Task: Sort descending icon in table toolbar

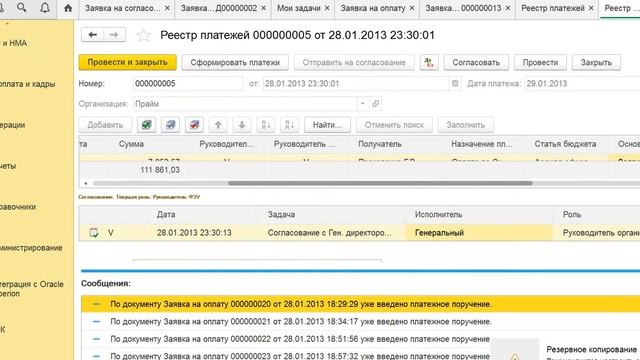Action: tap(289, 125)
